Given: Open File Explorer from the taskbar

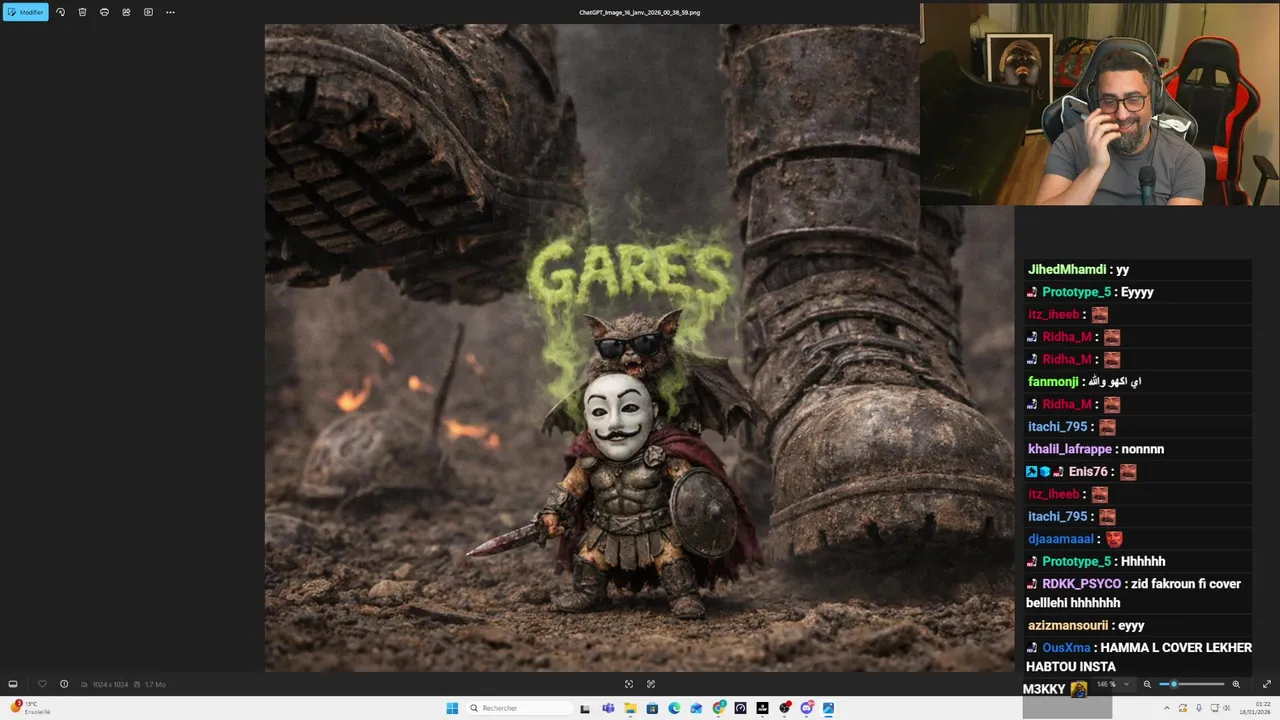Looking at the screenshot, I should click(x=630, y=708).
